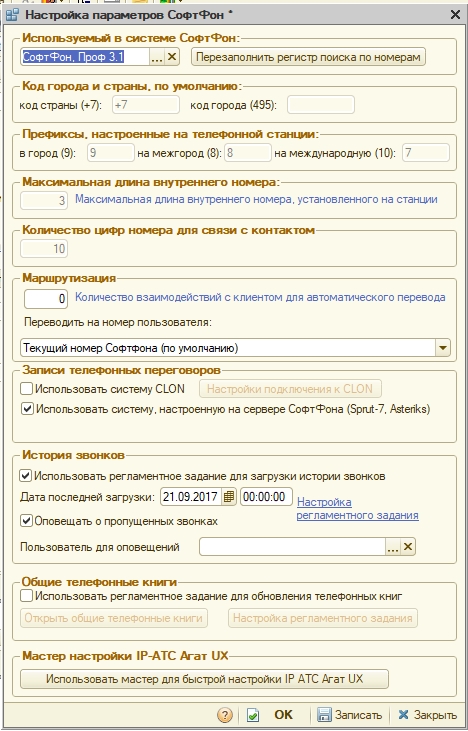The height and width of the screenshot is (731, 468).
Task: Toggle Оповещать о пропущенных звонках checkbox
Action: click(x=26, y=521)
